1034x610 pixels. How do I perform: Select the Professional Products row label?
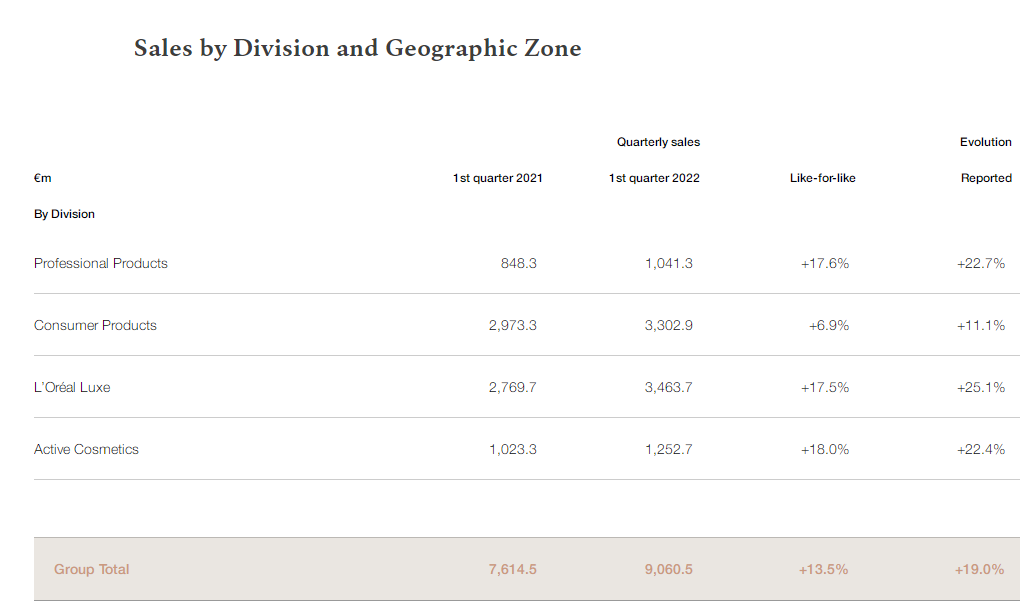point(101,263)
